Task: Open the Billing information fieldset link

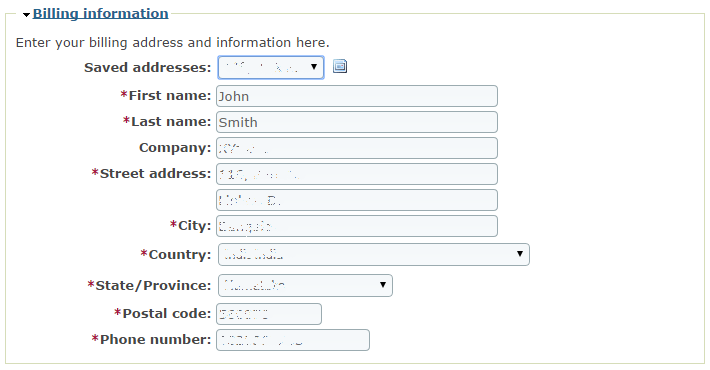Action: coord(100,14)
